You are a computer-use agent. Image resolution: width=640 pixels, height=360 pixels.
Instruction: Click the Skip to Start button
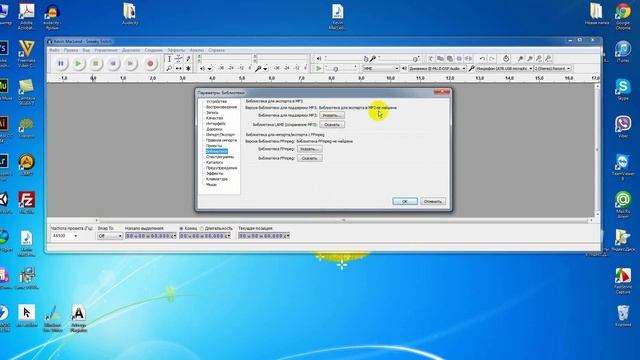[x=113, y=64]
